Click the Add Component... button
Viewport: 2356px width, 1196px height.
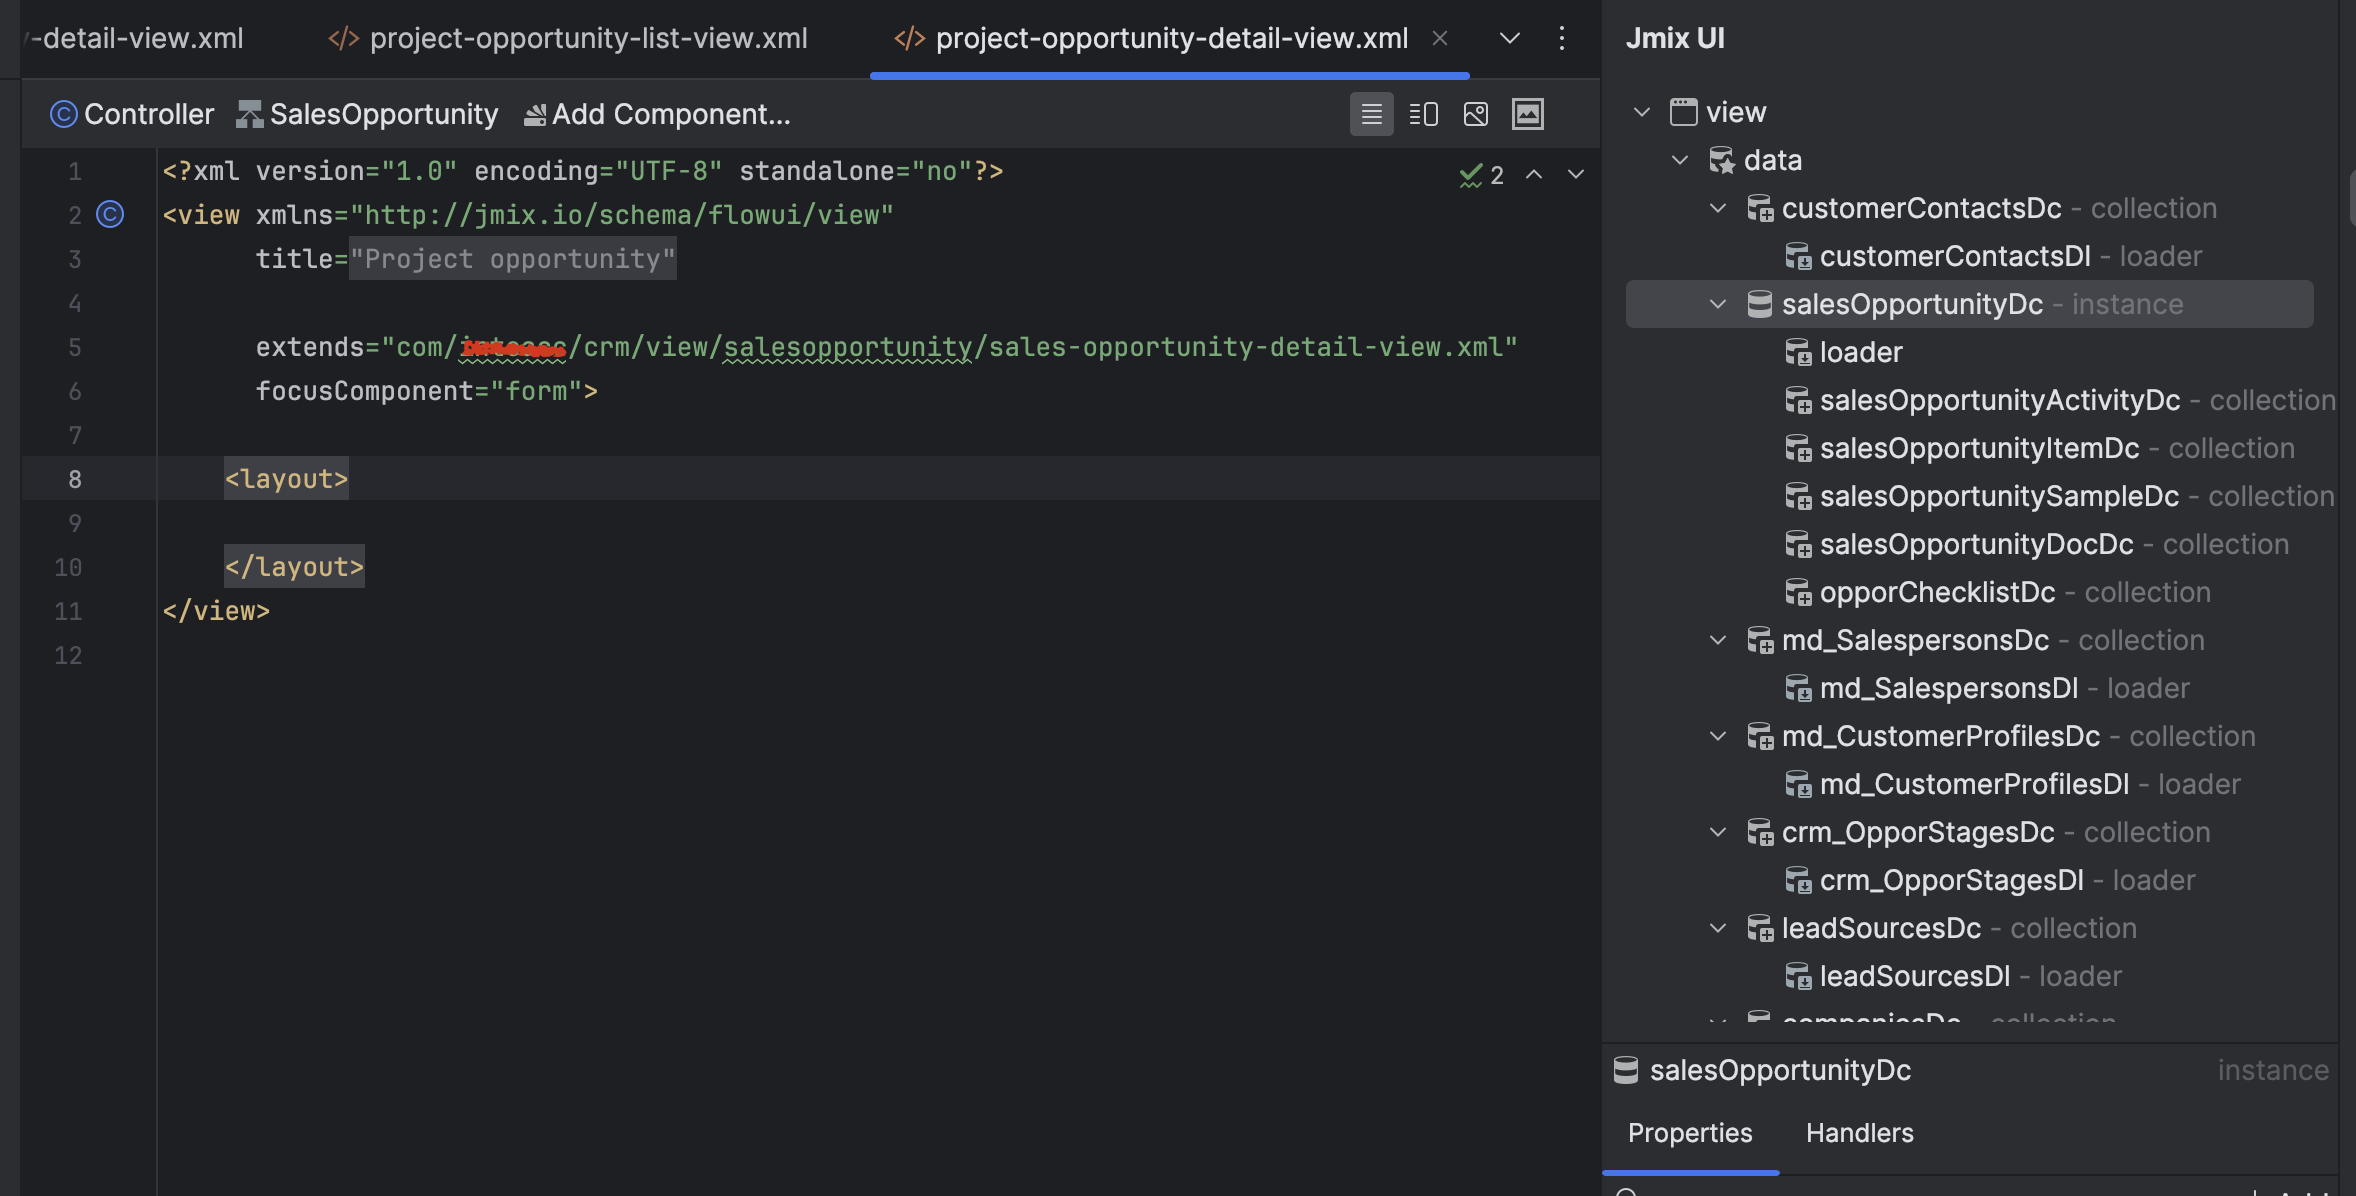tap(657, 114)
